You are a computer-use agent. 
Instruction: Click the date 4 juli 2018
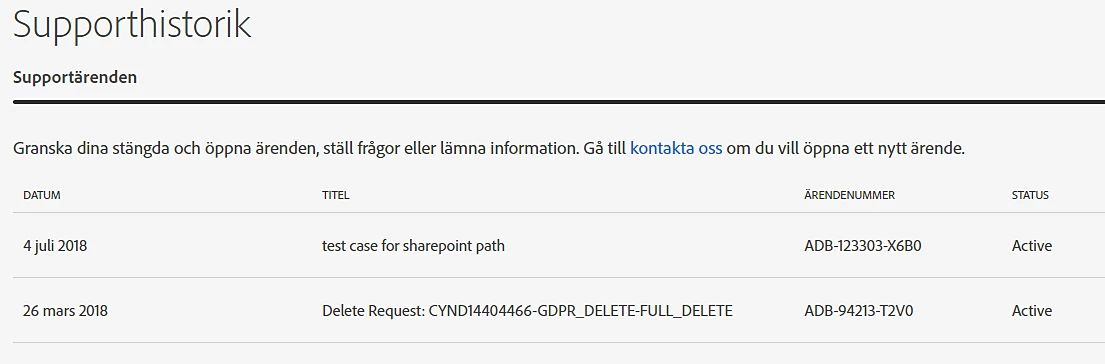55,246
